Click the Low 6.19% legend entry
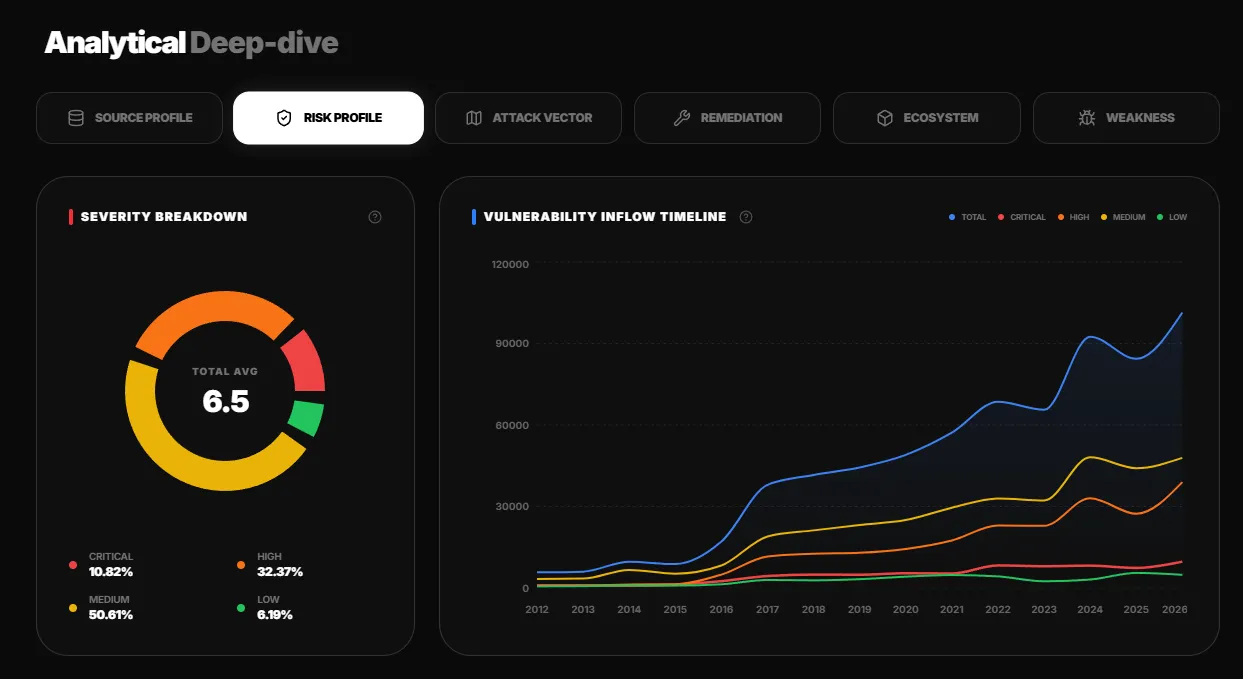The image size is (1243, 679). (x=265, y=607)
